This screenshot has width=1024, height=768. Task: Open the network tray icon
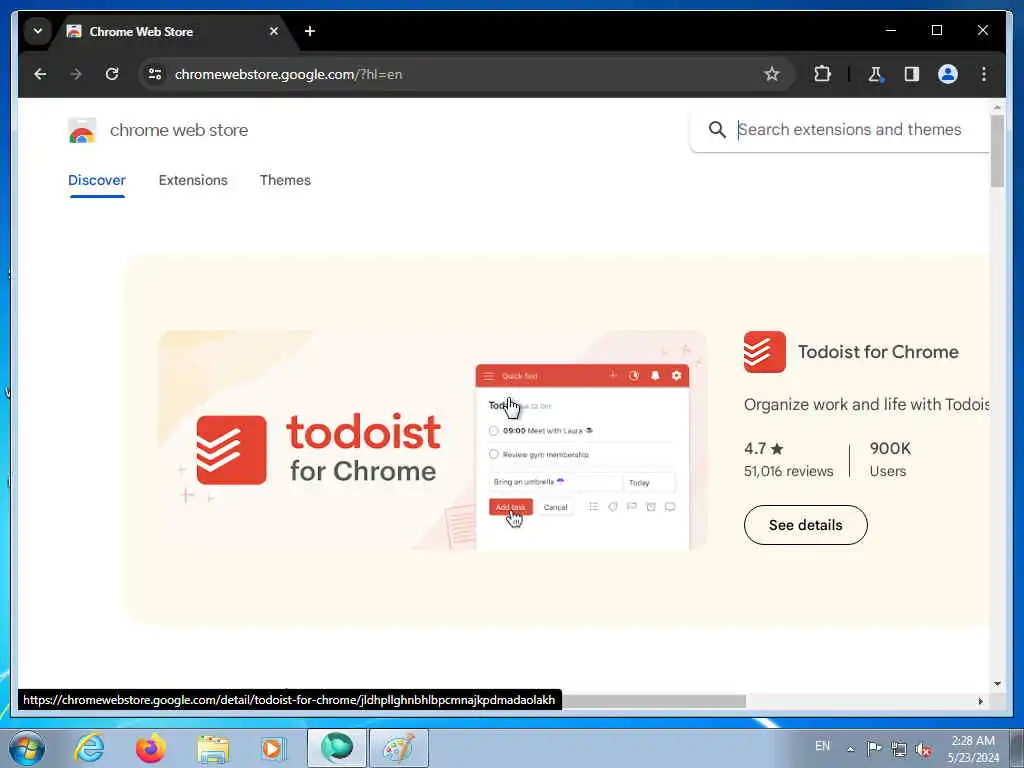pos(899,749)
